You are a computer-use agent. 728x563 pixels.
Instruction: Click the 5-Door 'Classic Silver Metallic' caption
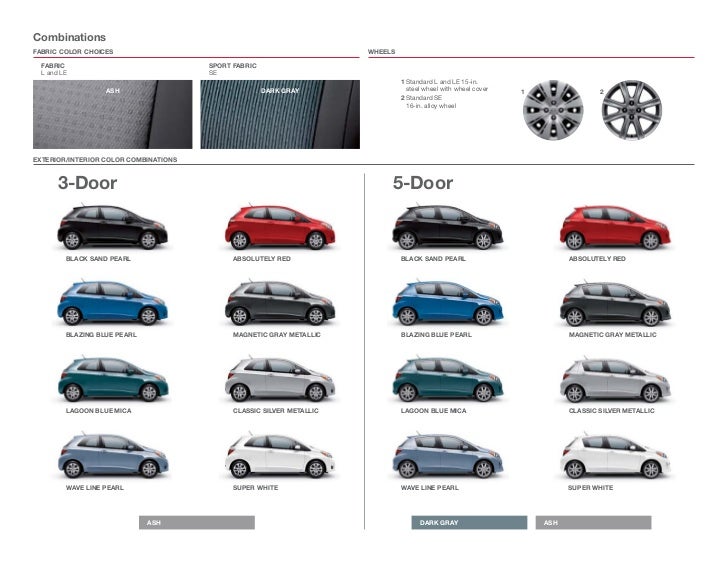point(611,411)
